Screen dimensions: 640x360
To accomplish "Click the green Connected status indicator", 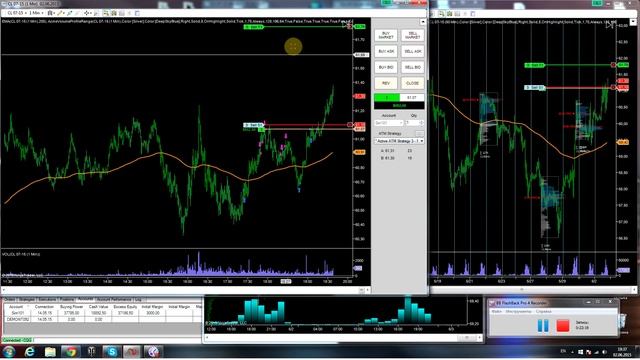I will point(17,340).
